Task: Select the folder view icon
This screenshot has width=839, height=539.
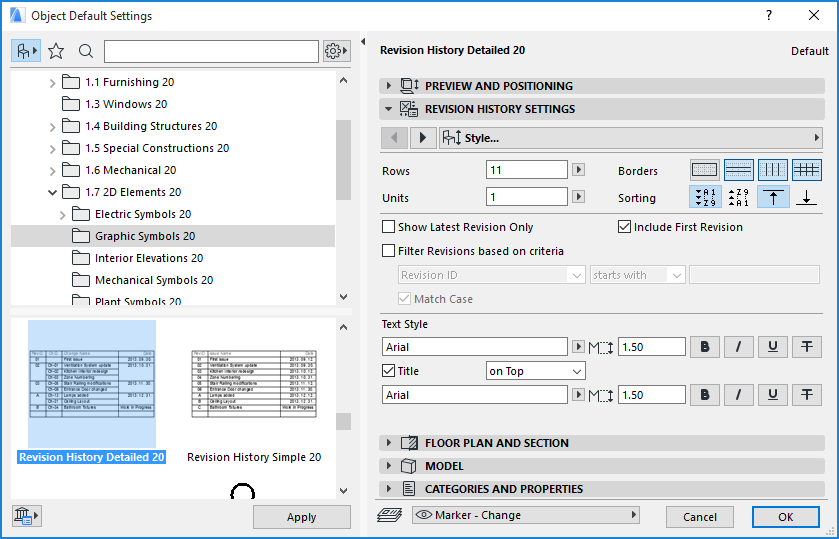Action: 25,51
